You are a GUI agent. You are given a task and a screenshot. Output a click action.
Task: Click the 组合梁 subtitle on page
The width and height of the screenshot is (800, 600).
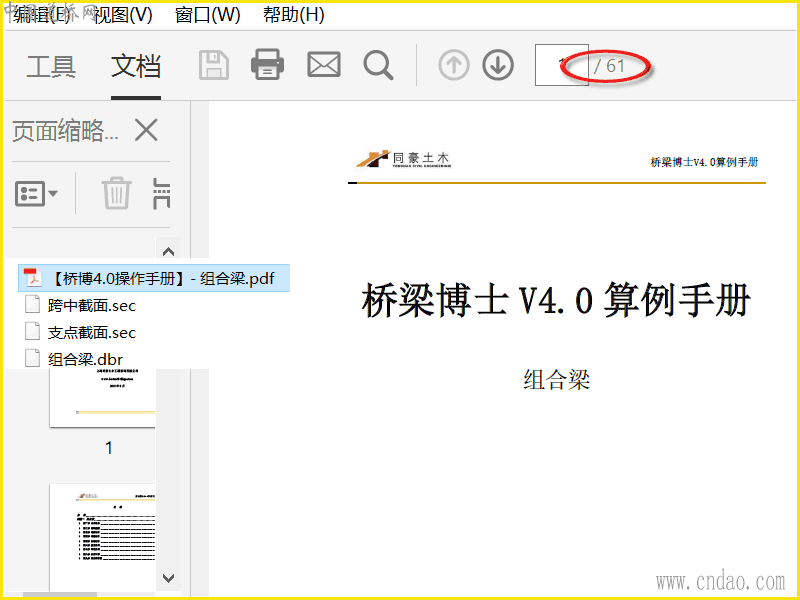click(x=557, y=380)
